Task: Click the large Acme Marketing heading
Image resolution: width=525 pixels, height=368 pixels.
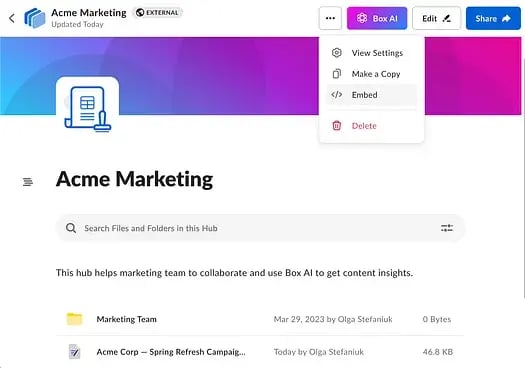Action: 135,179
